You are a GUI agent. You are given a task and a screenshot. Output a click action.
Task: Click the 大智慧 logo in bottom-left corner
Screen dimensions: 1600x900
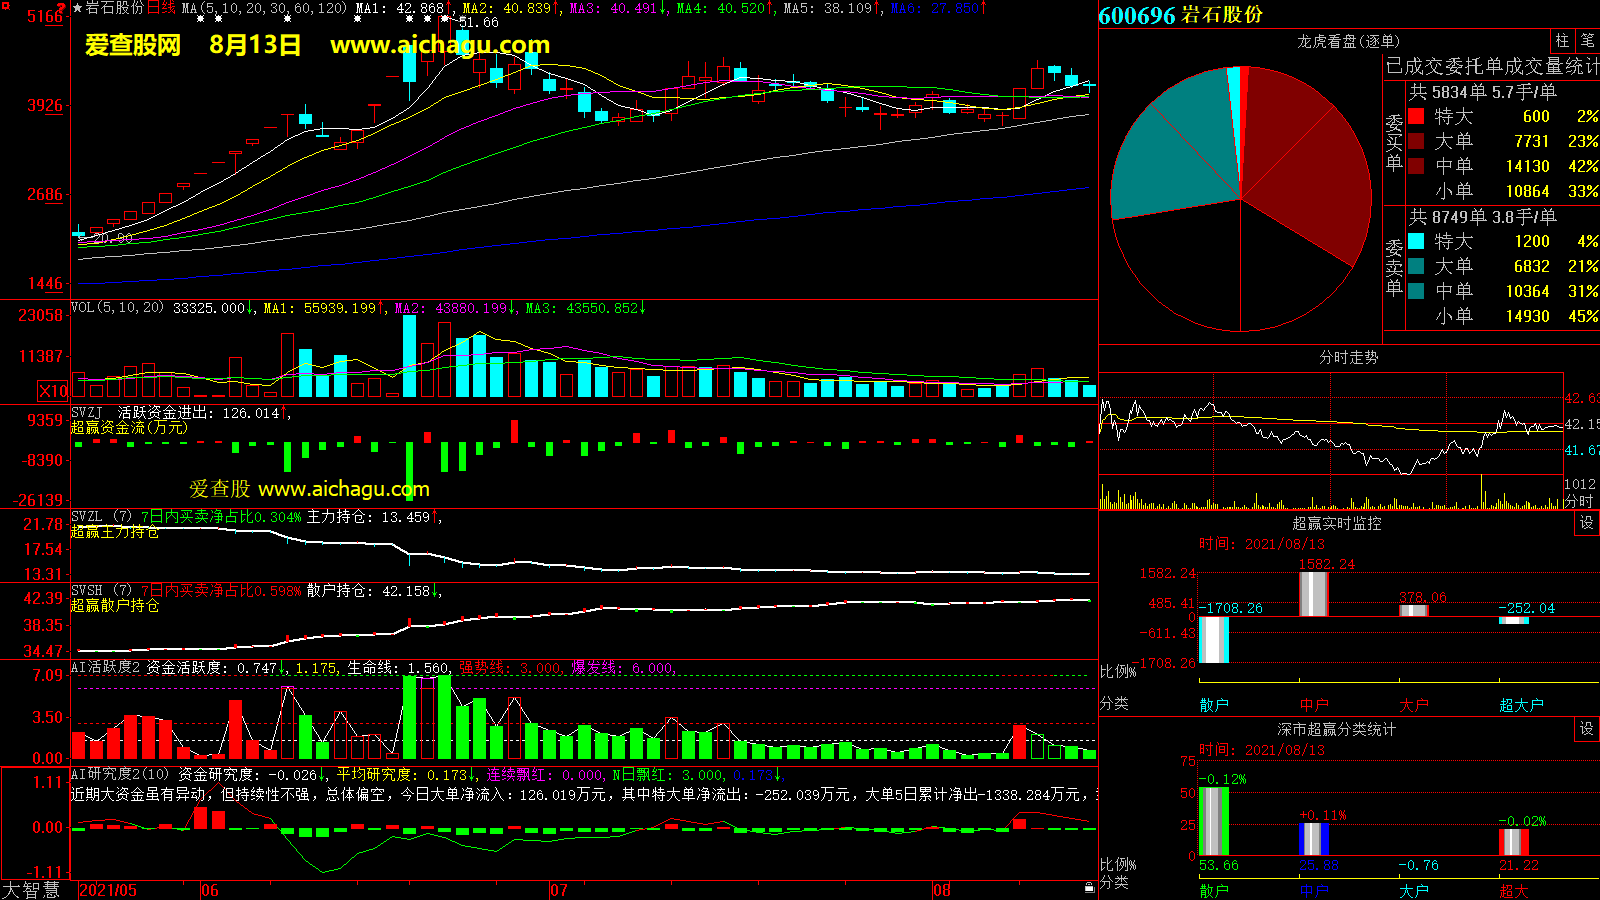(32, 890)
